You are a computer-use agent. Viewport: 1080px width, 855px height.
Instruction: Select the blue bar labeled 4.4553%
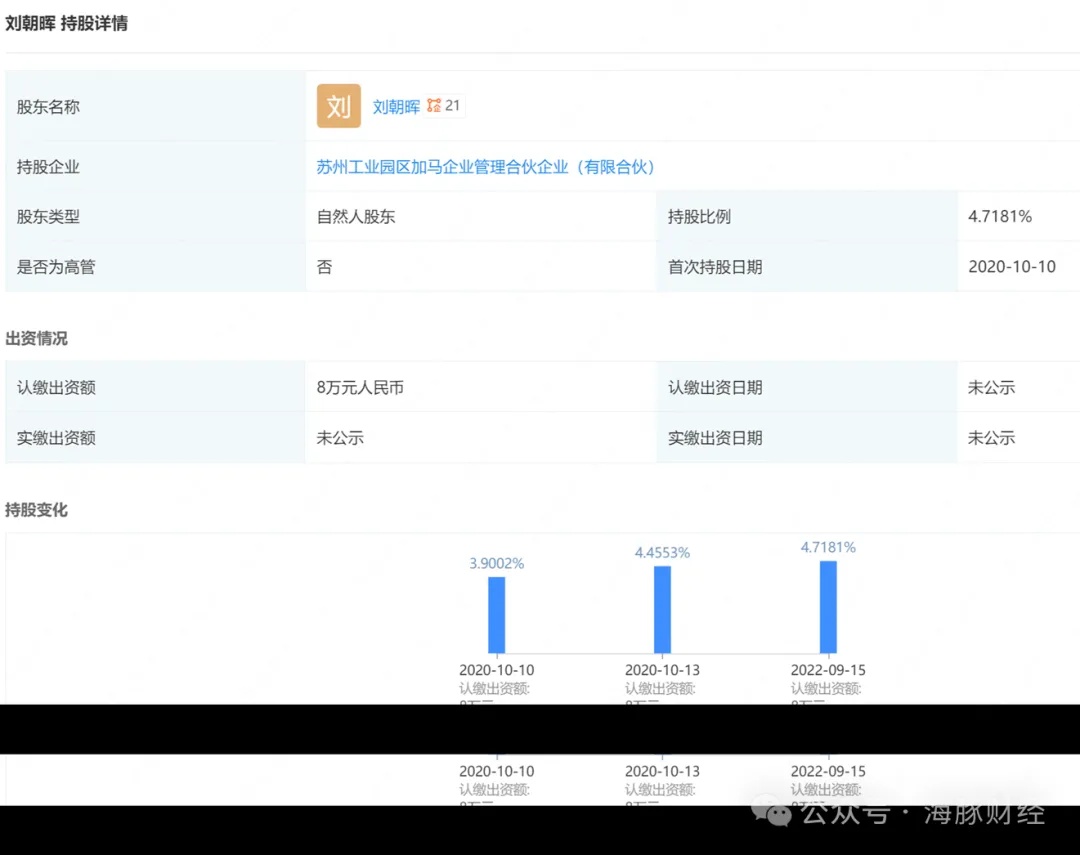coord(662,609)
